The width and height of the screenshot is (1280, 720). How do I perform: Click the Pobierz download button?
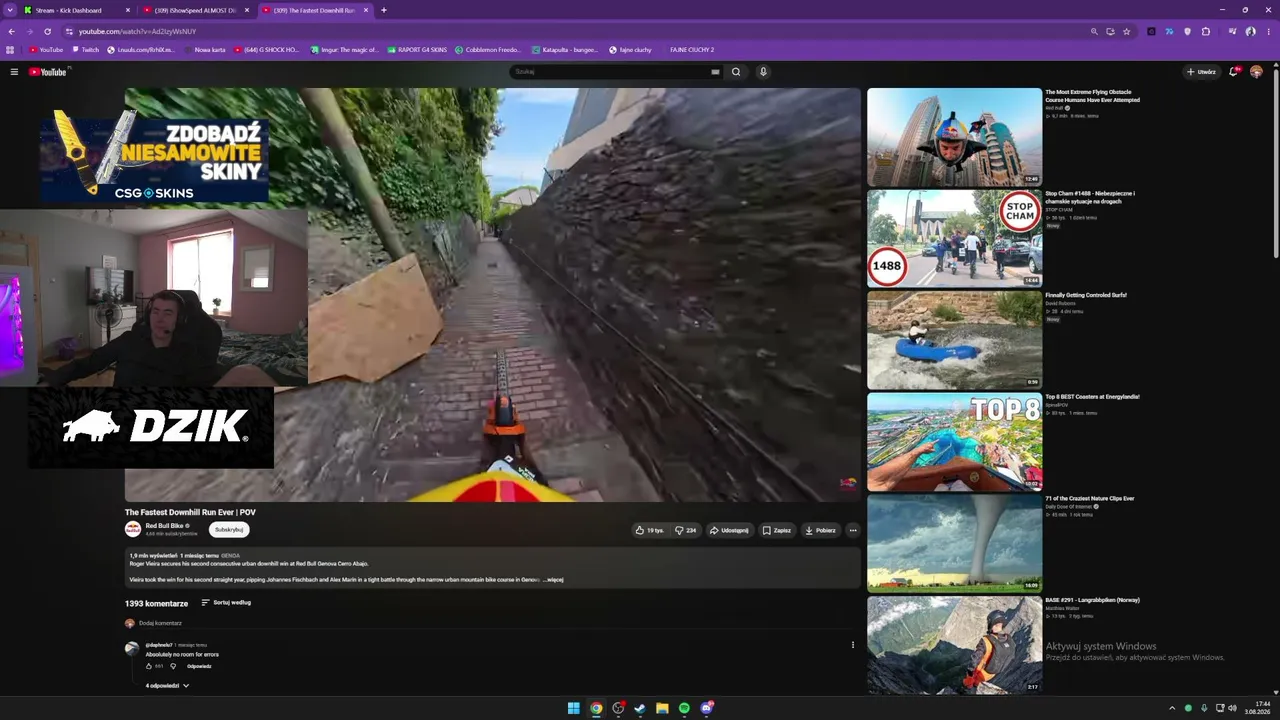(820, 530)
